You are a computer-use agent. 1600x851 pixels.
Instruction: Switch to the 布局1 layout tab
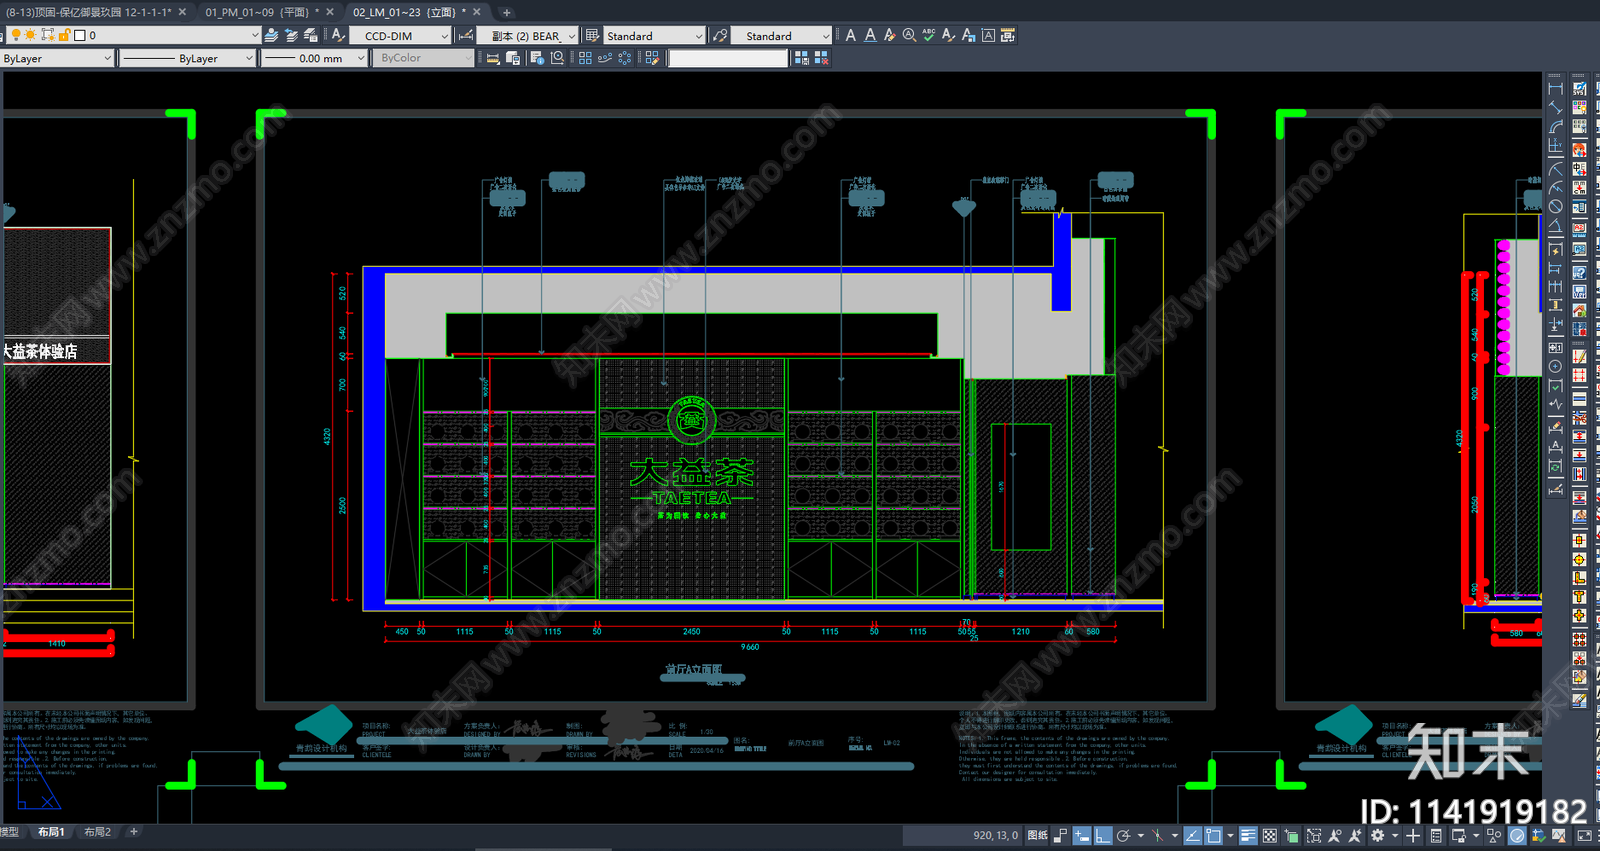51,832
